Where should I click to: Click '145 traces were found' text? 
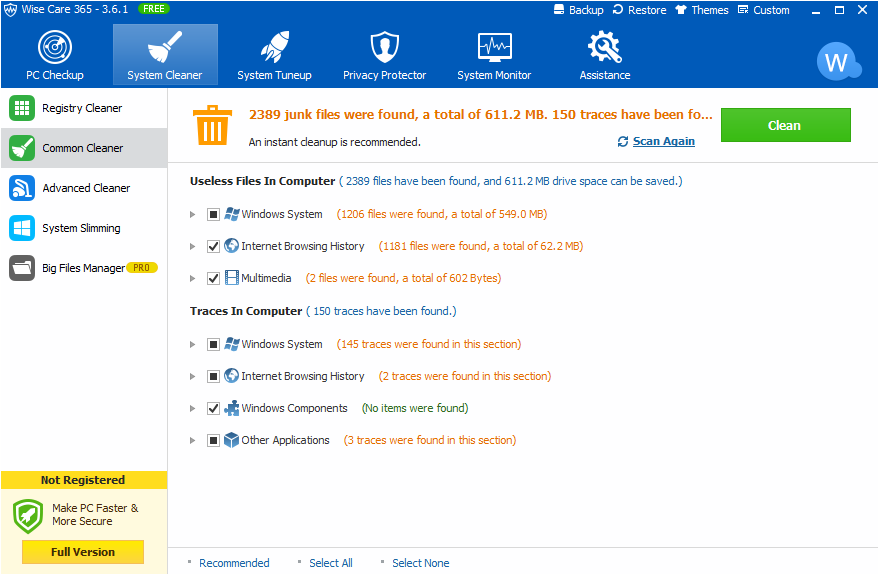click(429, 344)
